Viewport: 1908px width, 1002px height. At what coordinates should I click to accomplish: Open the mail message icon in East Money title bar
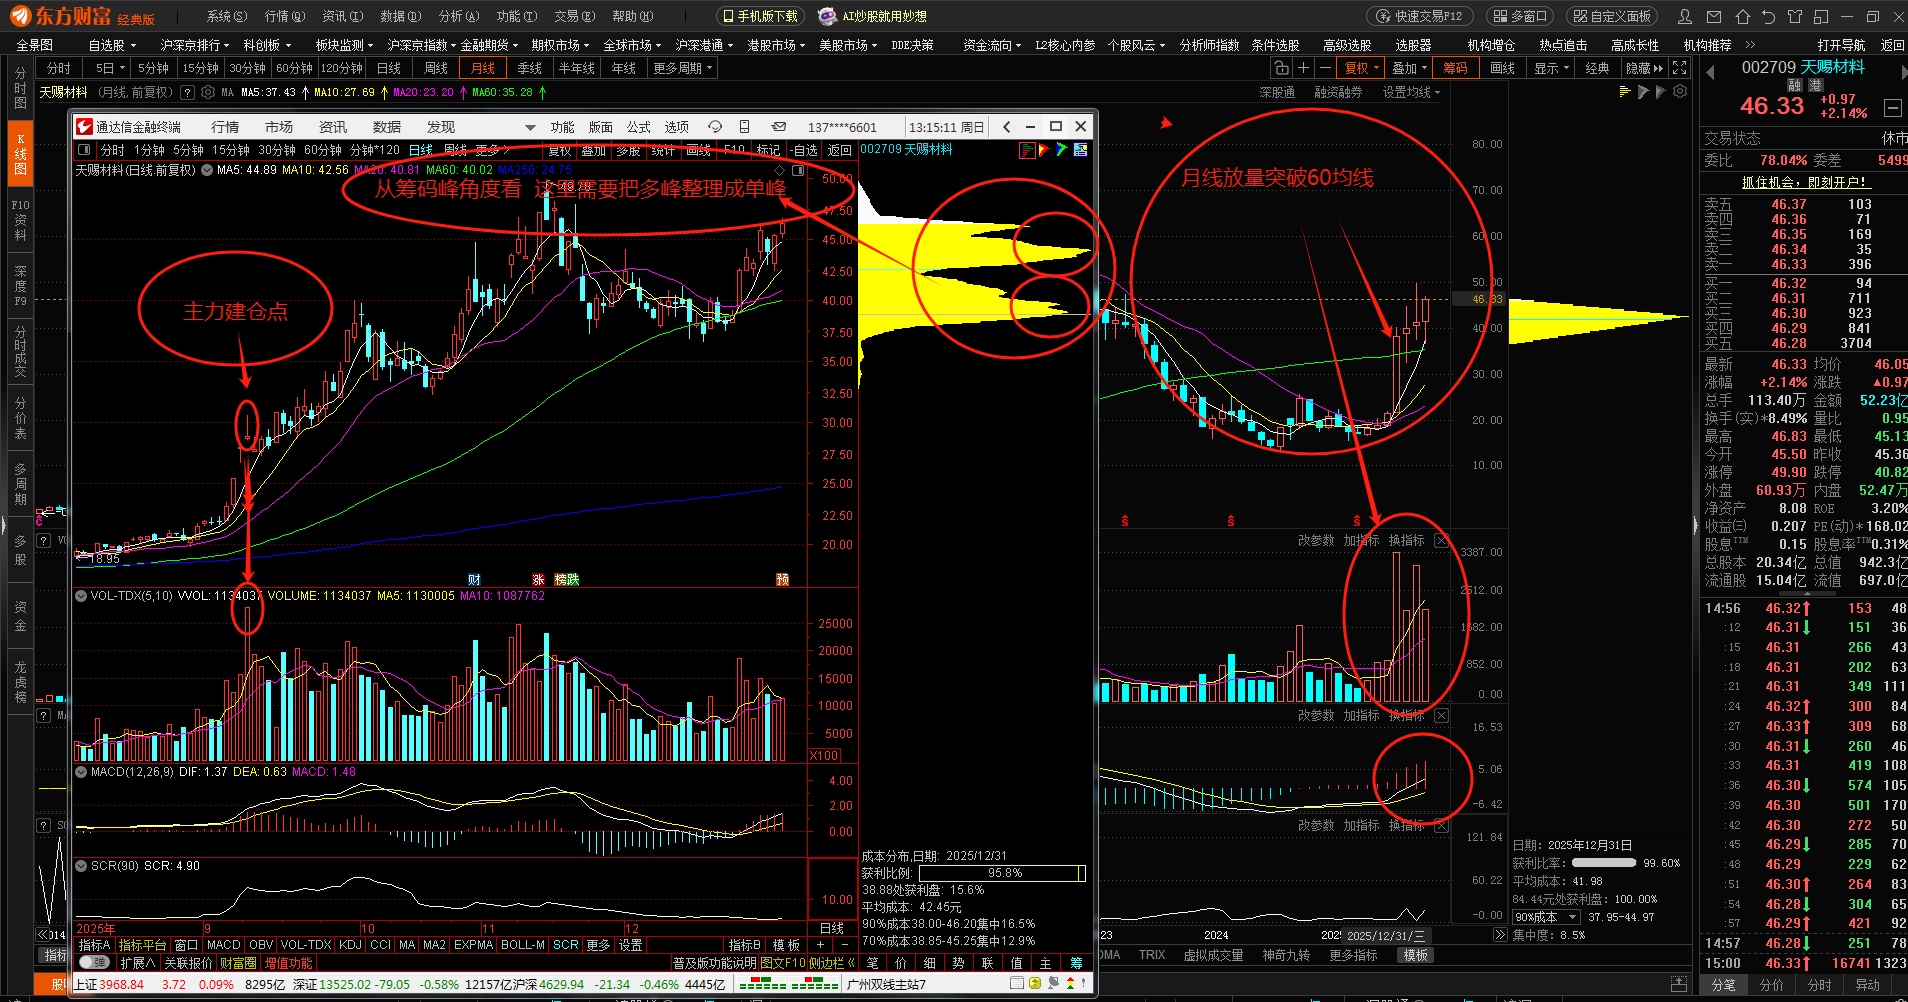(1714, 16)
